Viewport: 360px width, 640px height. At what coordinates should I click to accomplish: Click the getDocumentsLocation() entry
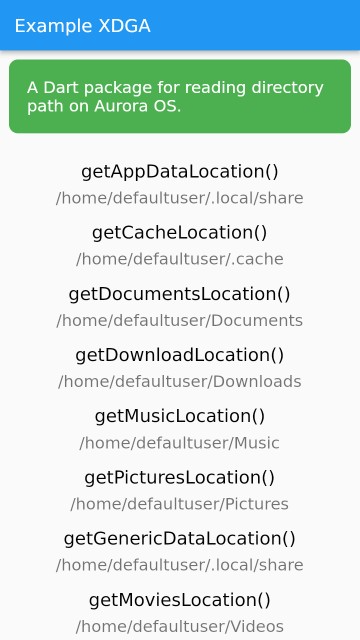(180, 294)
